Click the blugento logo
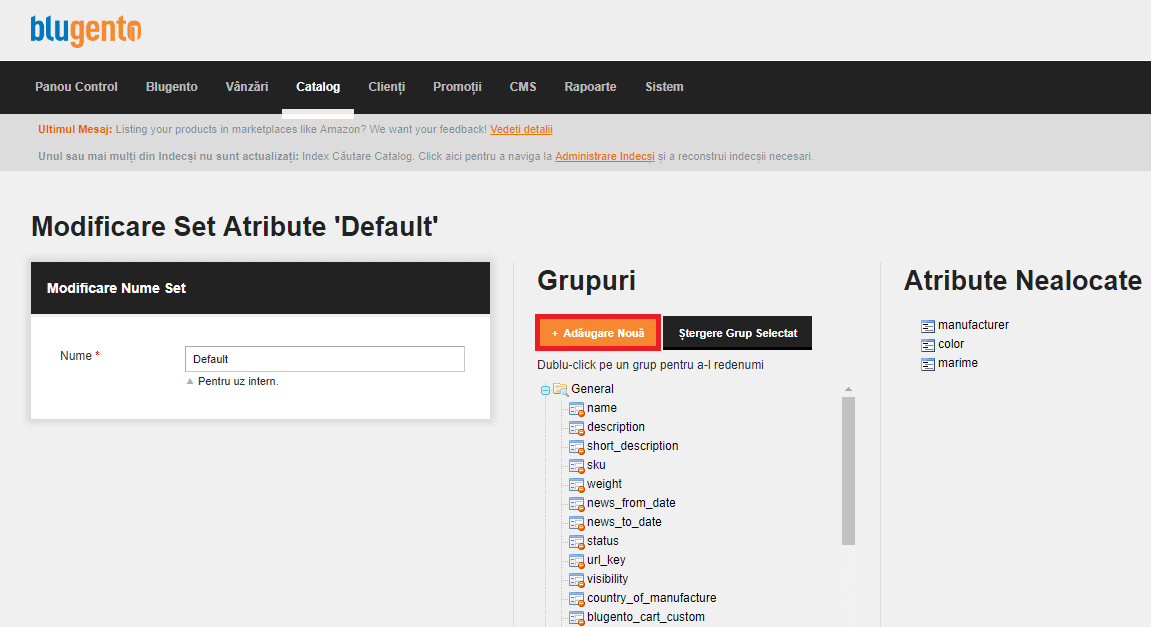This screenshot has width=1151, height=627. [85, 30]
